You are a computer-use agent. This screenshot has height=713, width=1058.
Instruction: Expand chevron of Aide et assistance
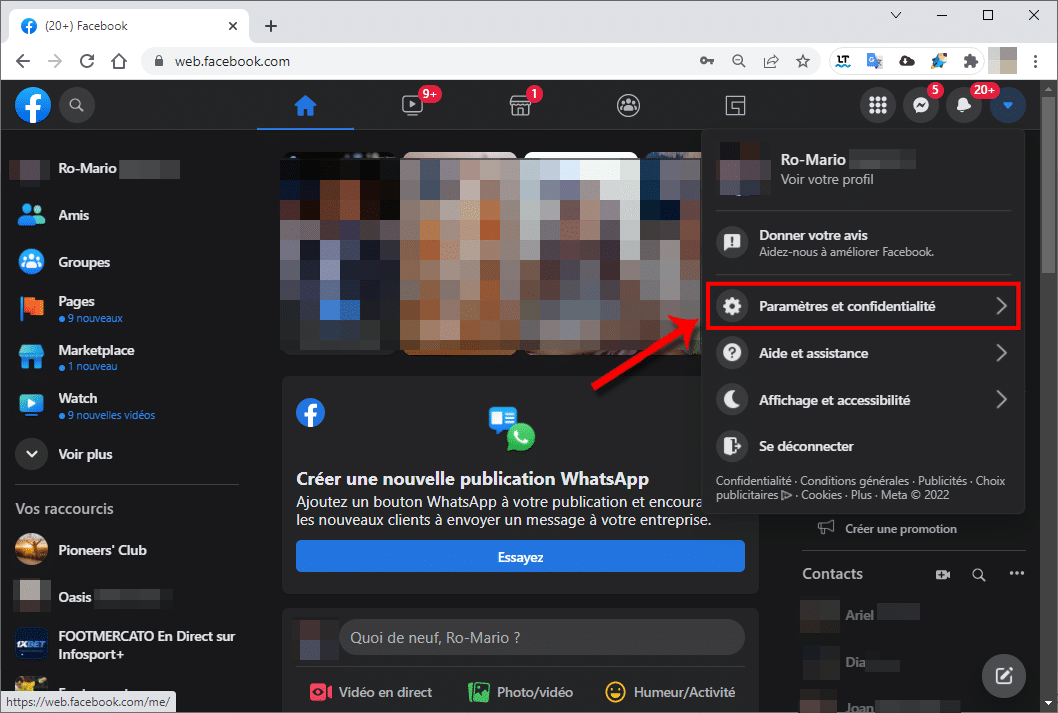pos(1001,353)
